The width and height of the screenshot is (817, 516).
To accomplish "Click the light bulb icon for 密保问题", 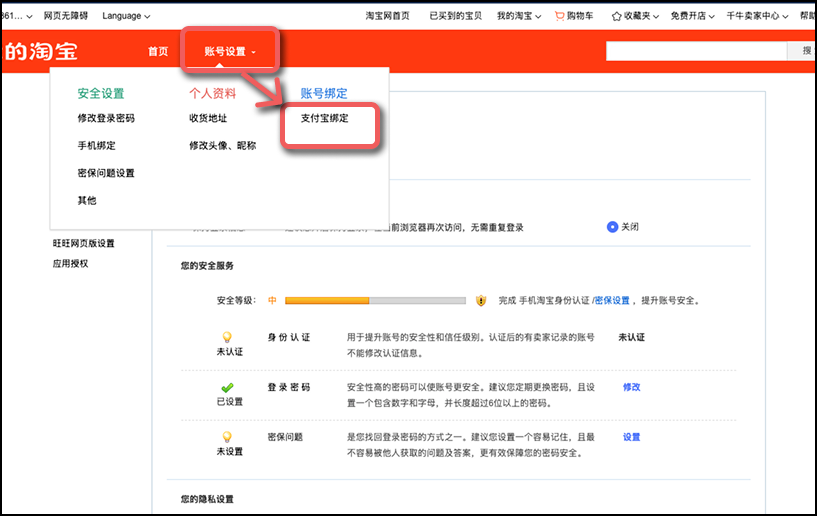I will click(229, 437).
